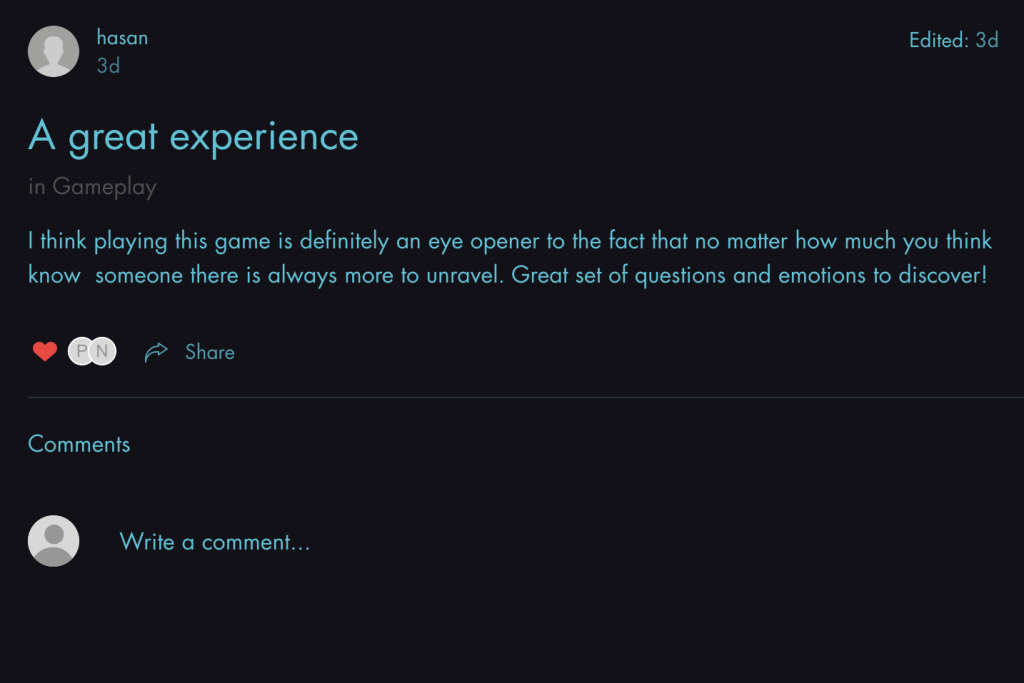Image resolution: width=1024 pixels, height=683 pixels.
Task: Click the 3d timestamp under hasan
Action: pyautogui.click(x=108, y=66)
